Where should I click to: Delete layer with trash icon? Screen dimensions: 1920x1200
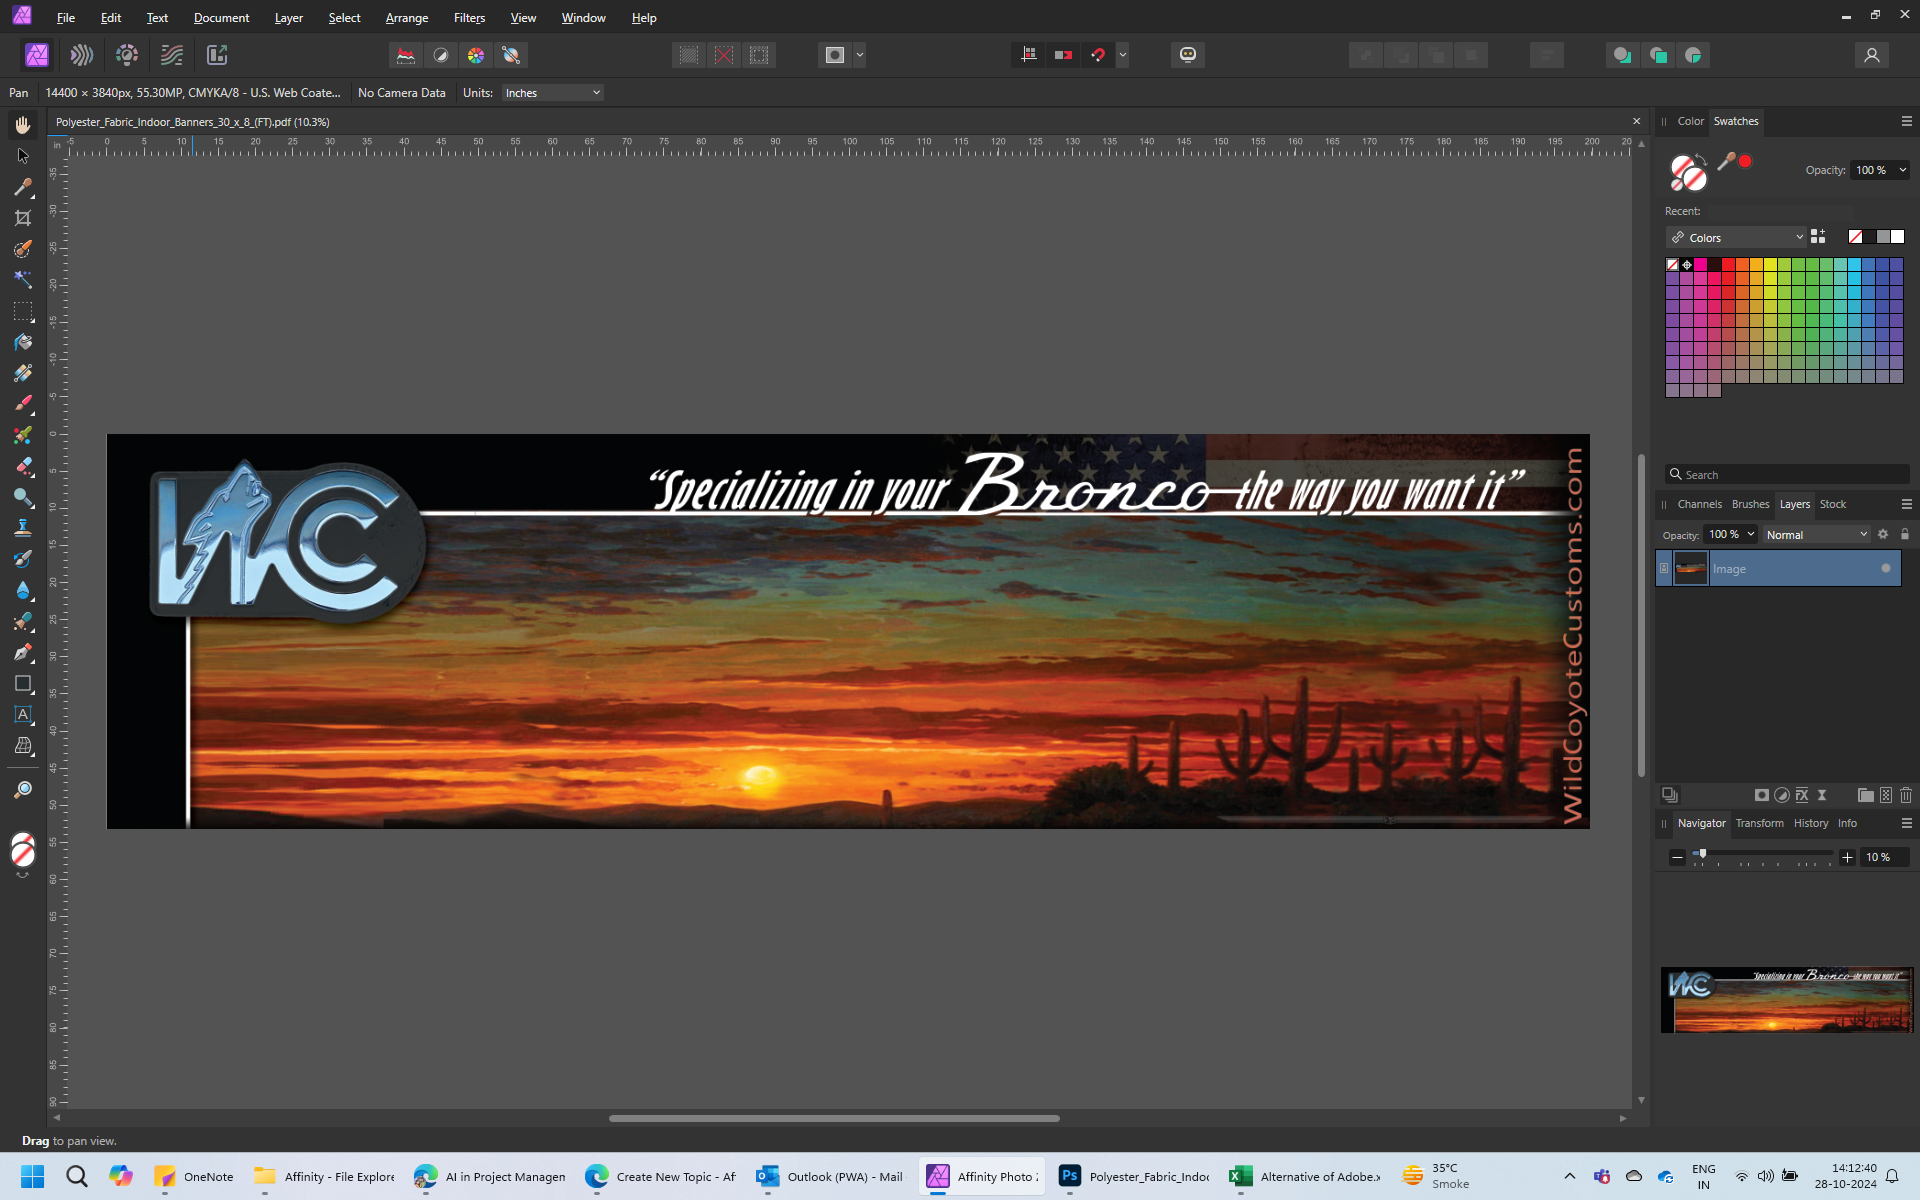point(1906,795)
